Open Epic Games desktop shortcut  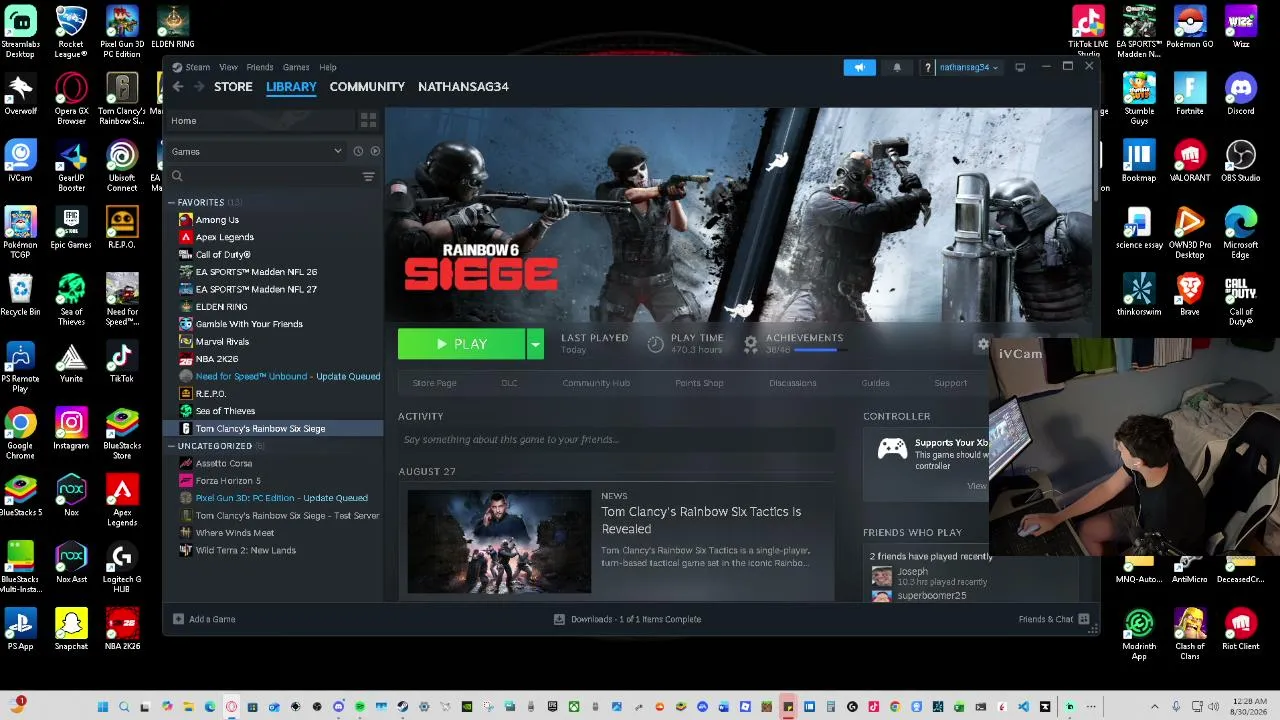[x=71, y=228]
